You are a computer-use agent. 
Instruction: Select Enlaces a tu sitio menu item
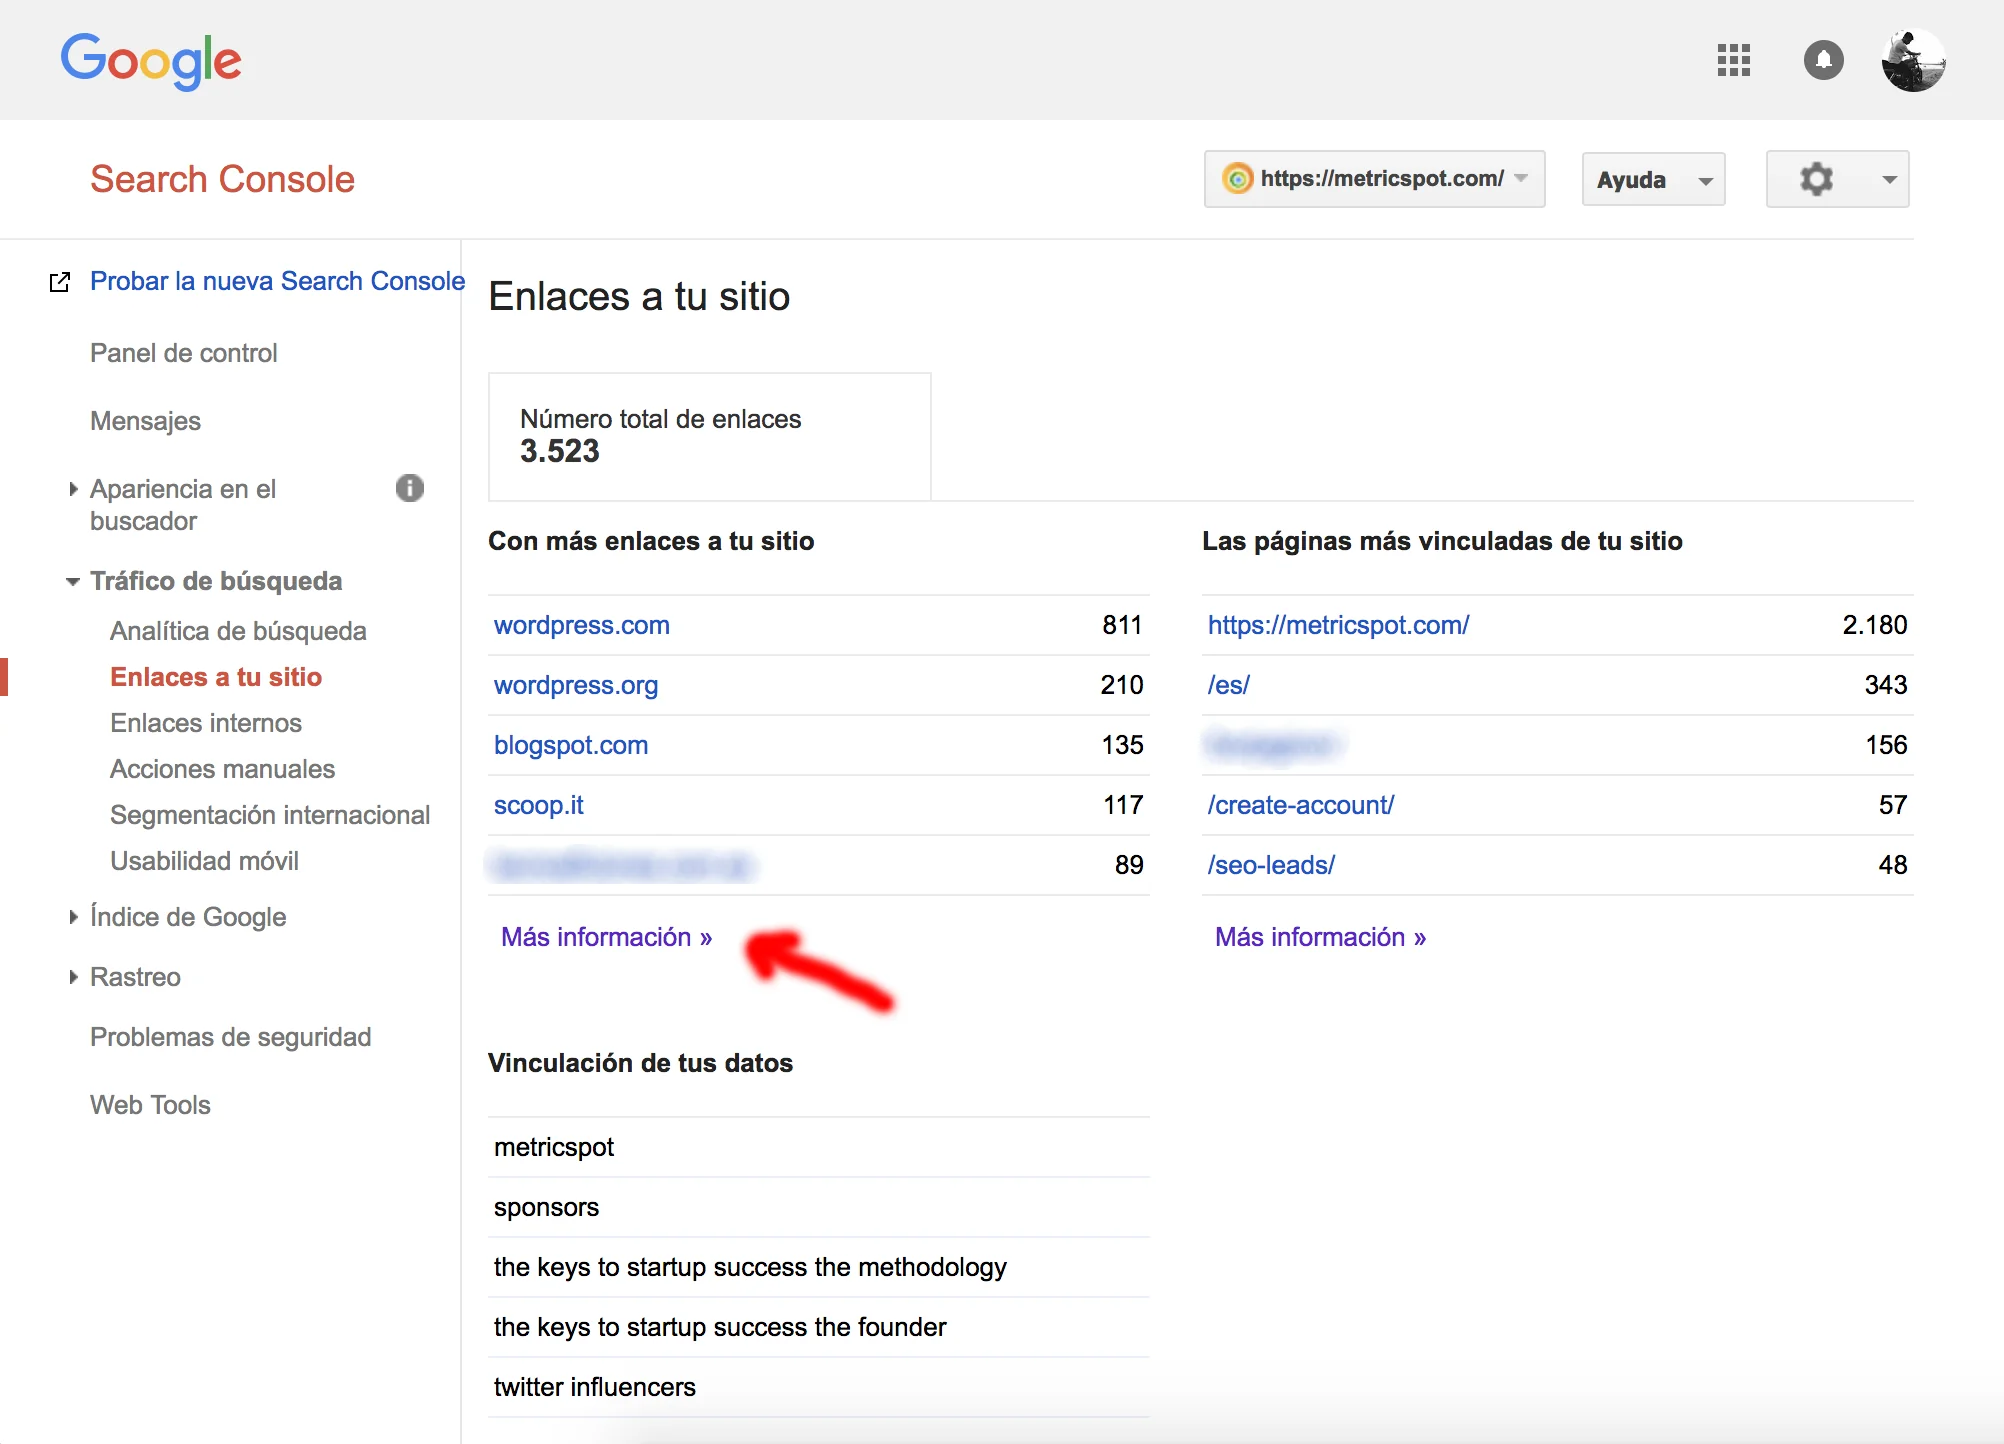pyautogui.click(x=216, y=677)
